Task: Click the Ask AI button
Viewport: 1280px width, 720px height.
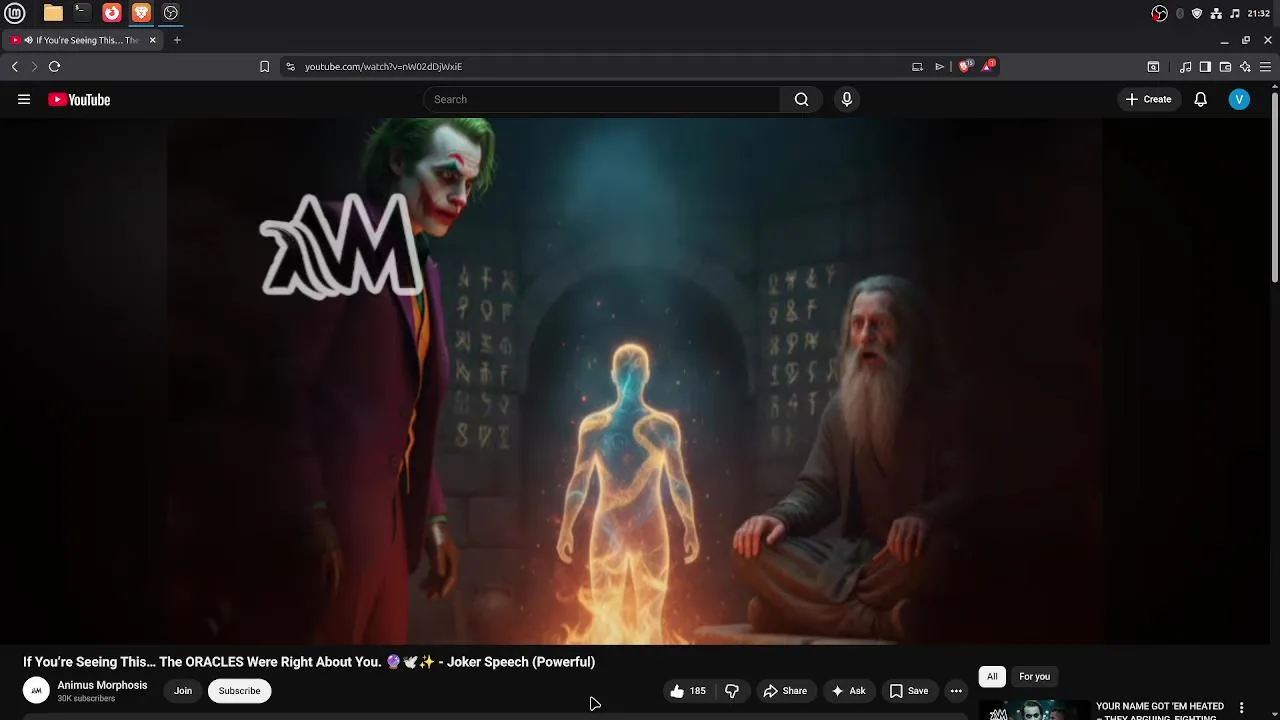Action: coord(848,691)
